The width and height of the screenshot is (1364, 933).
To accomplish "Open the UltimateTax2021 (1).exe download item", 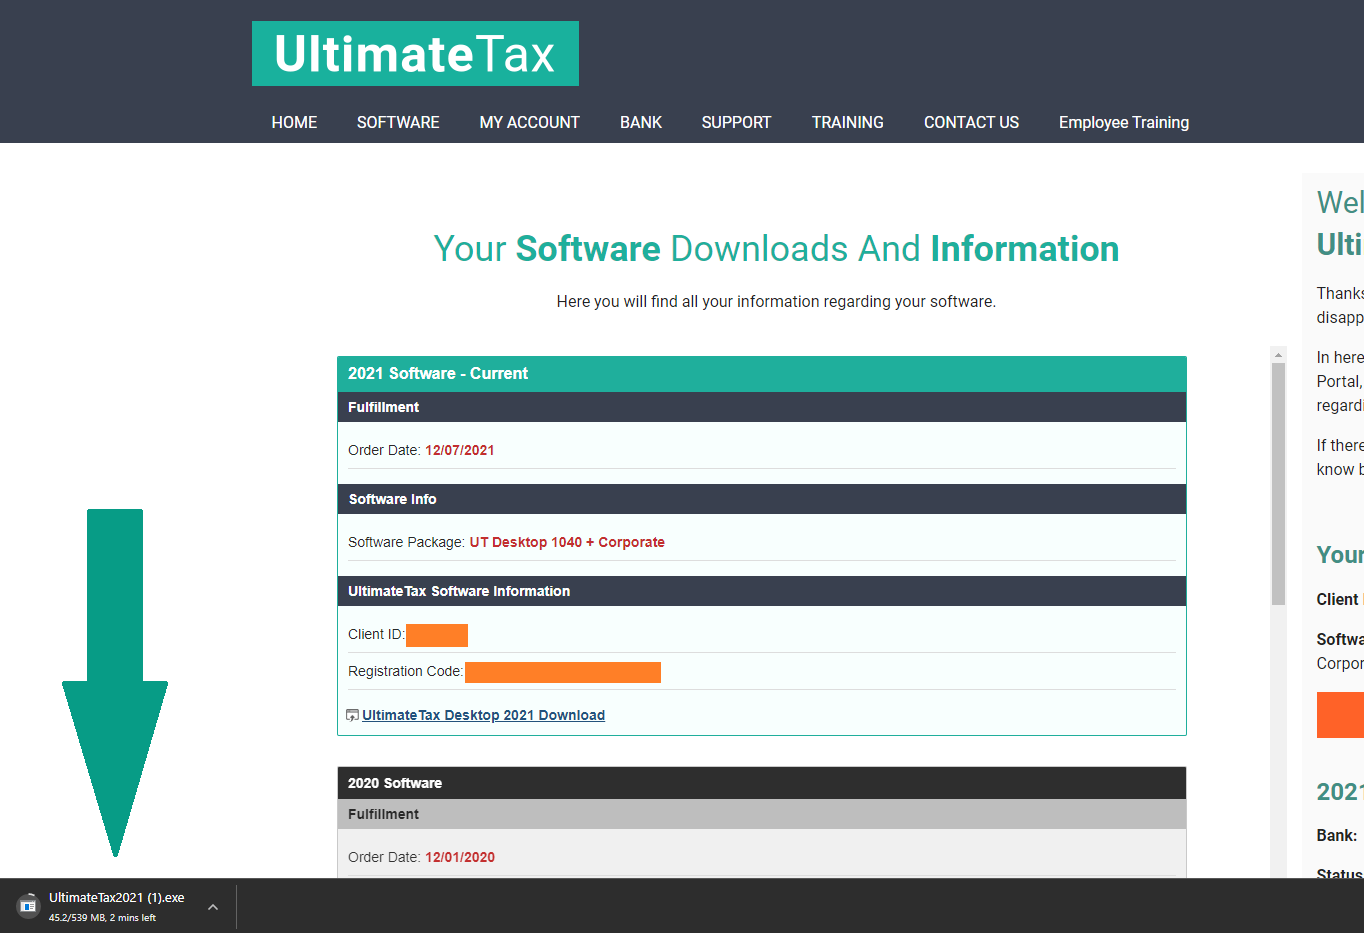I will [117, 906].
